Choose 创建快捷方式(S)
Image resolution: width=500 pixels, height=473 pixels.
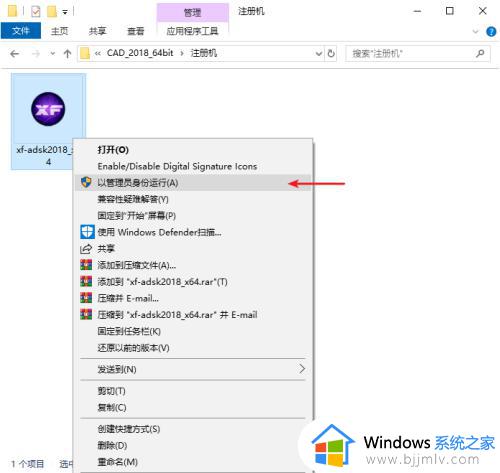pyautogui.click(x=193, y=429)
